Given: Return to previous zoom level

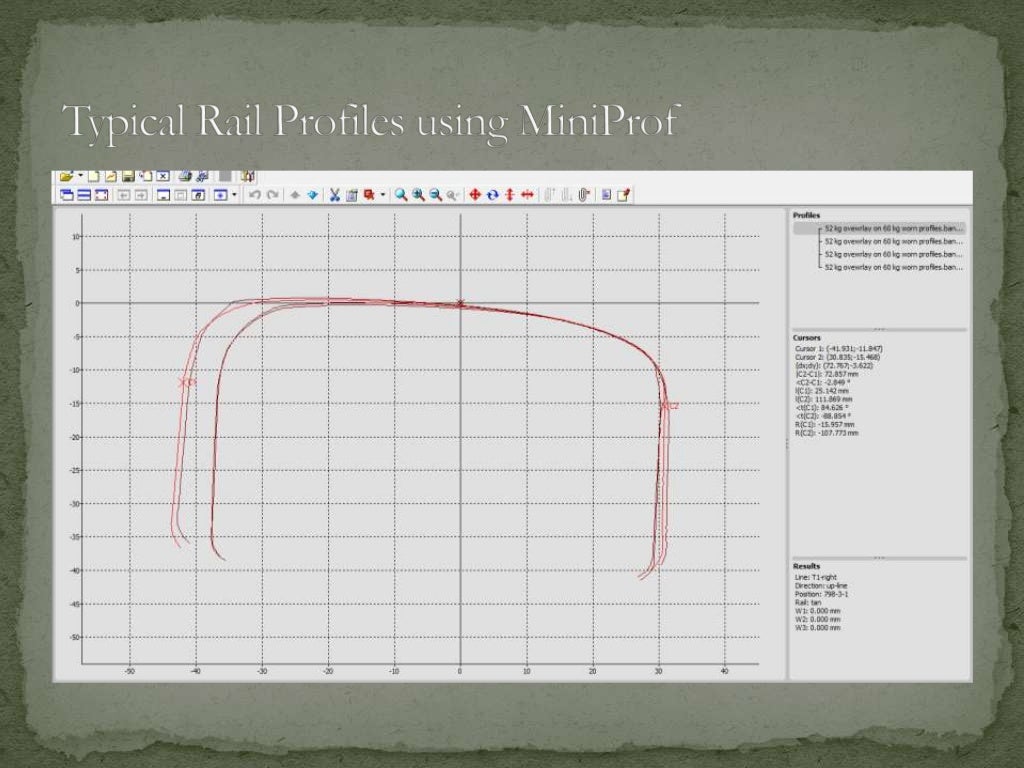Looking at the screenshot, I should pos(452,195).
